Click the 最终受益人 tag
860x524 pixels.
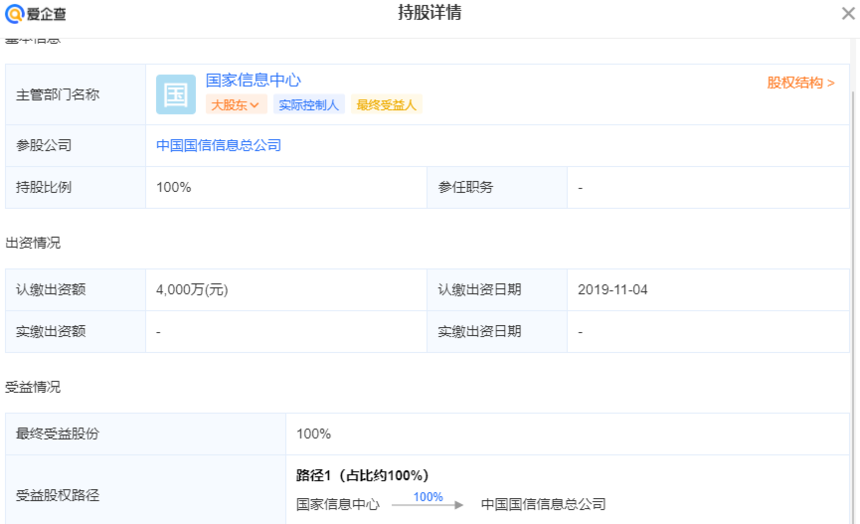tap(387, 105)
